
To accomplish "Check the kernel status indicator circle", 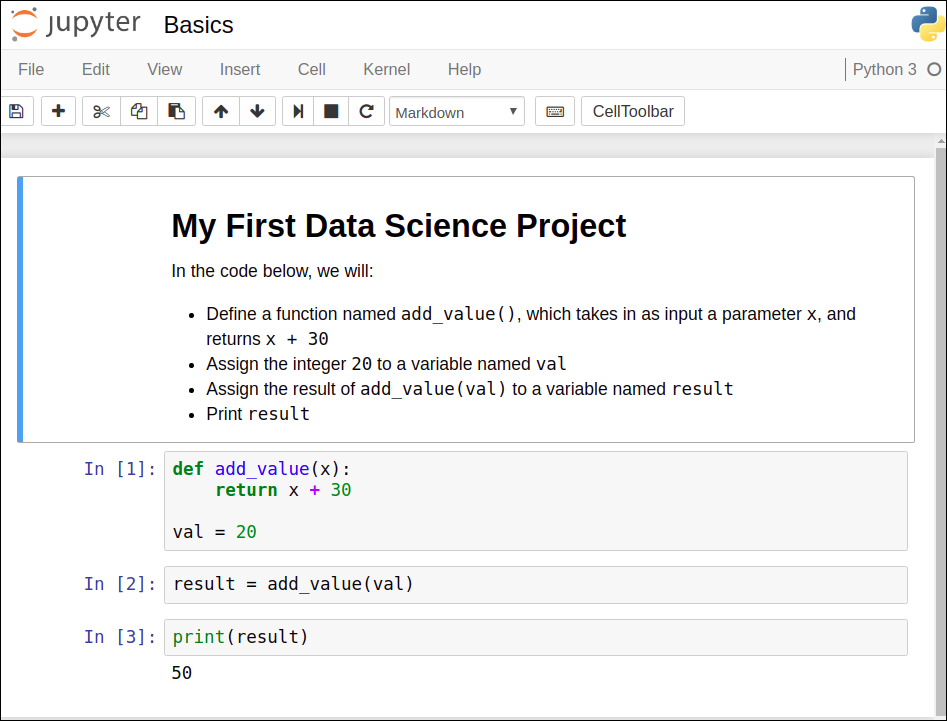I will pos(936,69).
